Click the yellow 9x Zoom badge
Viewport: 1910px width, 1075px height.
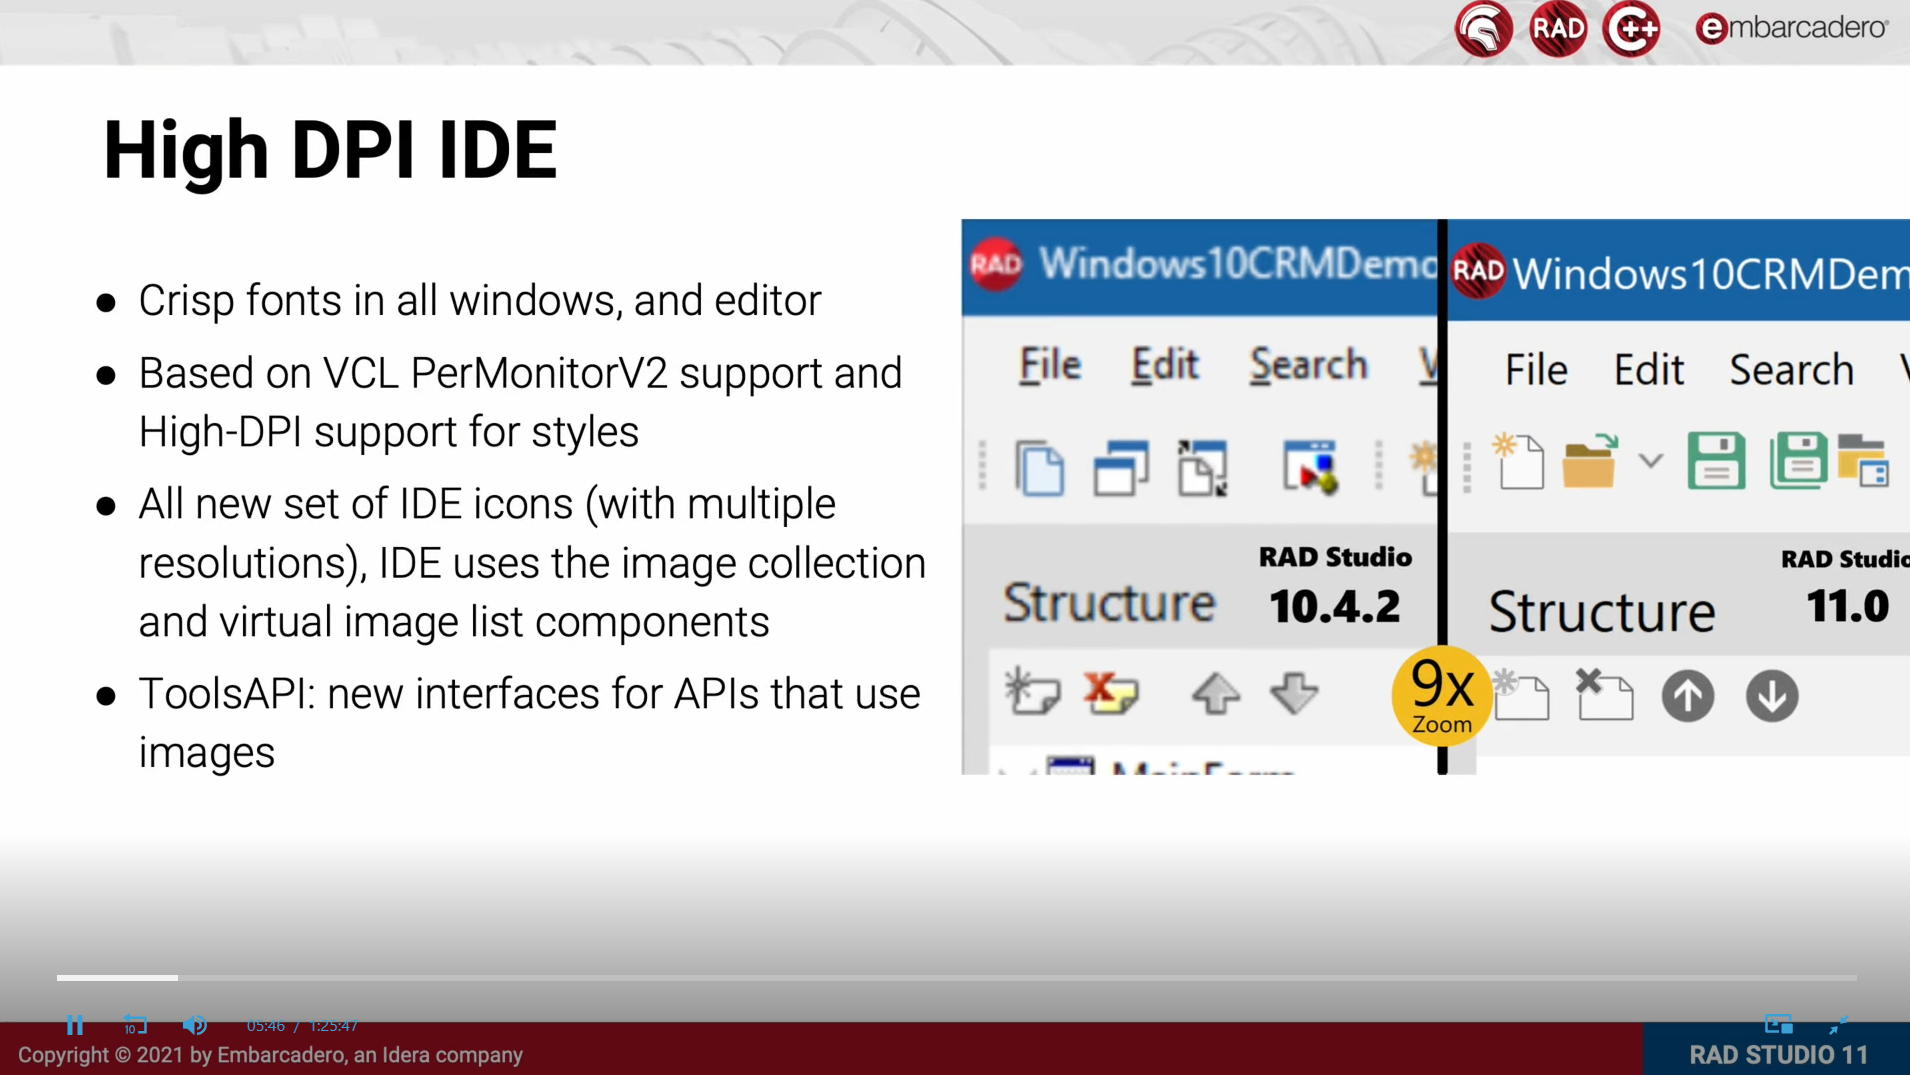pos(1441,696)
